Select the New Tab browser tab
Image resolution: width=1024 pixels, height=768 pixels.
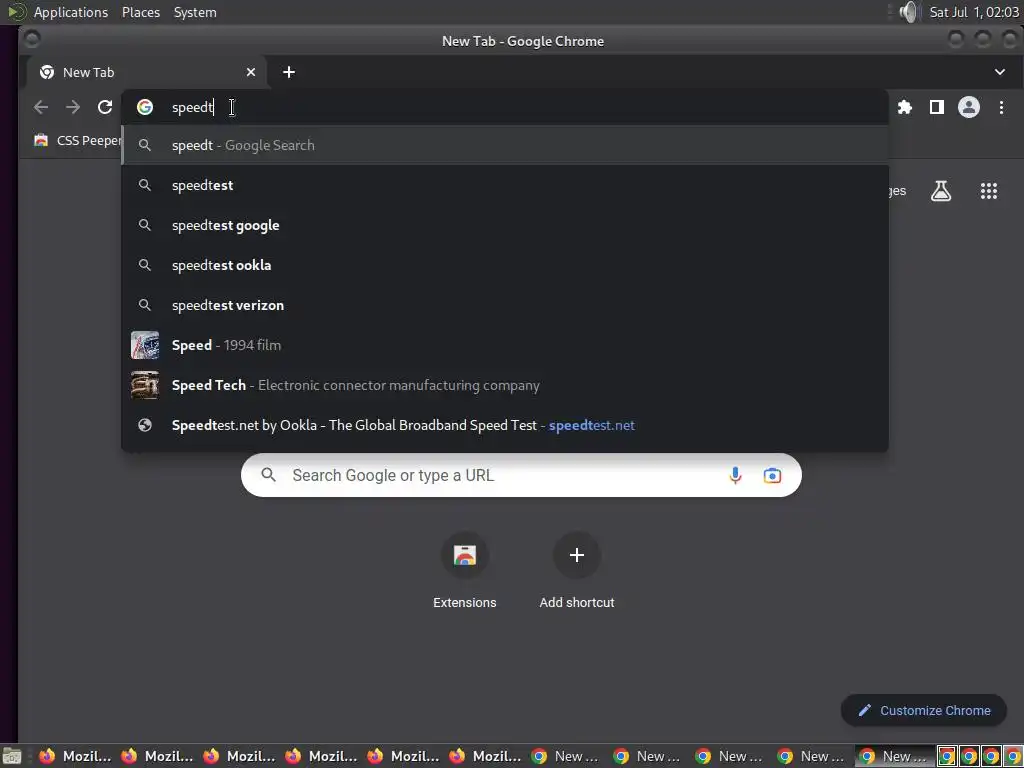coord(147,72)
